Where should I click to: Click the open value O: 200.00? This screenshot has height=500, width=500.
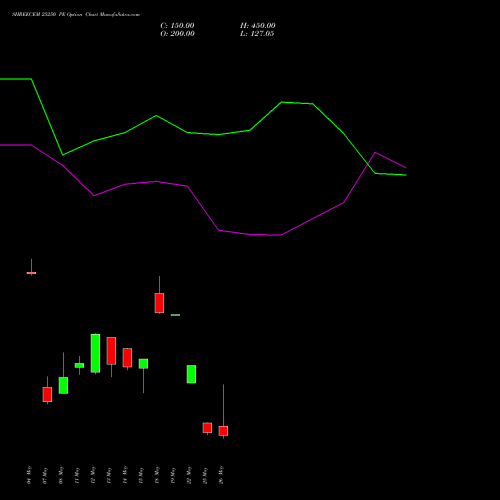tap(177, 34)
